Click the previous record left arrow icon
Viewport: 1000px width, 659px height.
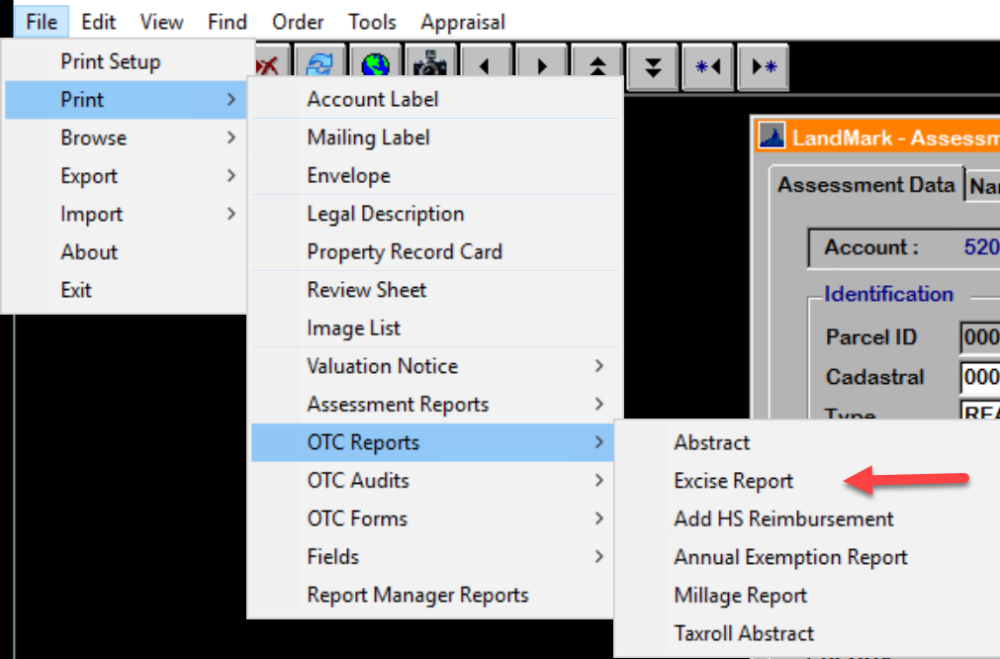487,66
